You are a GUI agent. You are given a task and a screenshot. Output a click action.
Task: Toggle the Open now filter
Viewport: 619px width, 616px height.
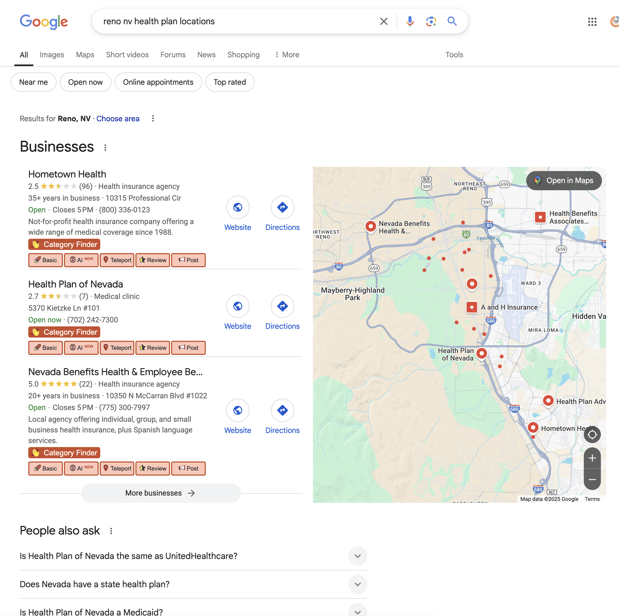coord(85,82)
